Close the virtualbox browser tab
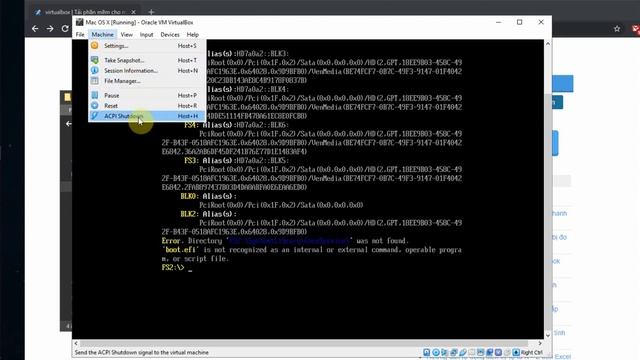Image resolution: width=640 pixels, height=360 pixels. click(133, 12)
